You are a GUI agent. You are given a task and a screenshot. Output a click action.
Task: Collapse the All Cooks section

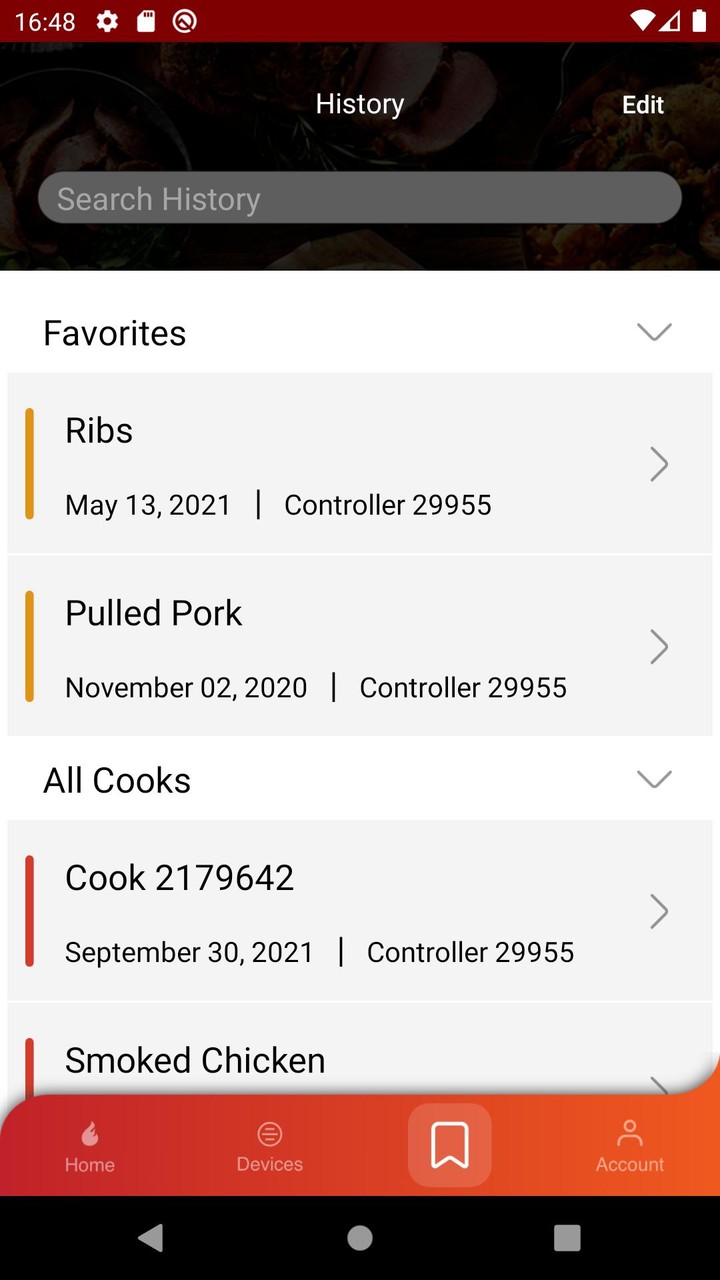[x=654, y=779]
